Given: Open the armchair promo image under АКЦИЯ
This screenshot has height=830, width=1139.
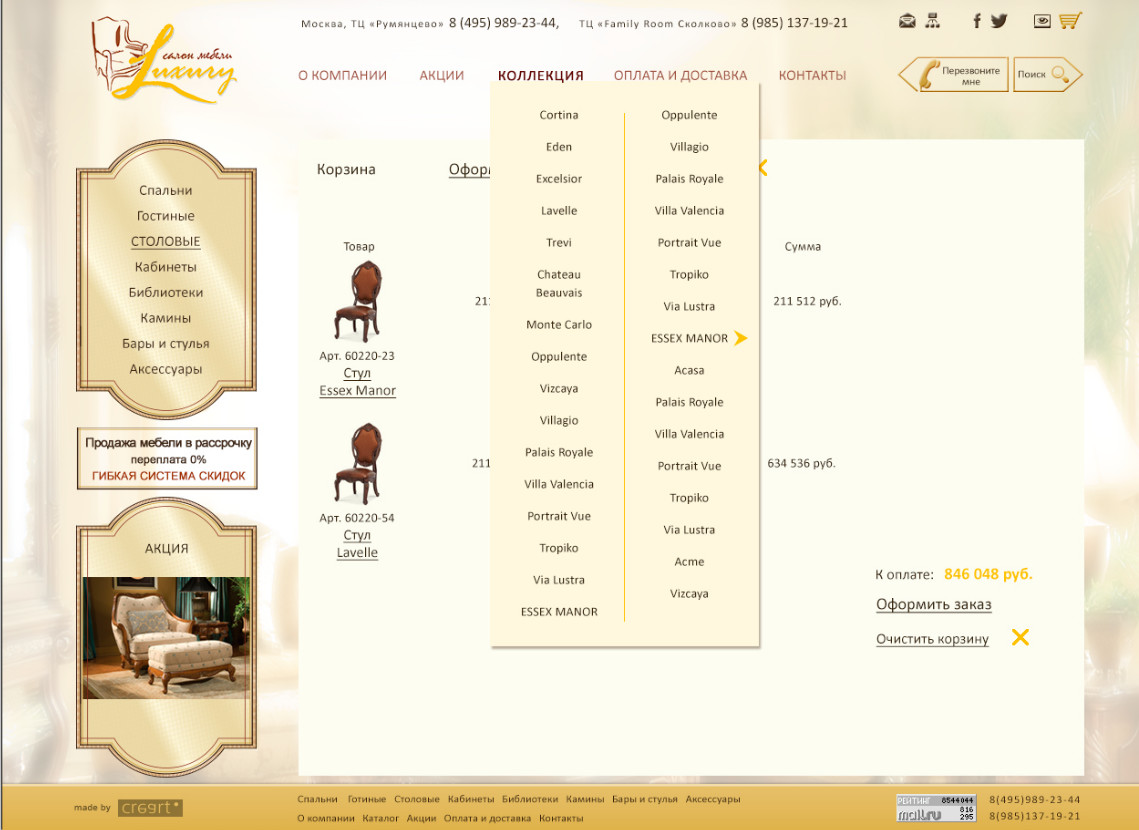Looking at the screenshot, I should coord(166,638).
